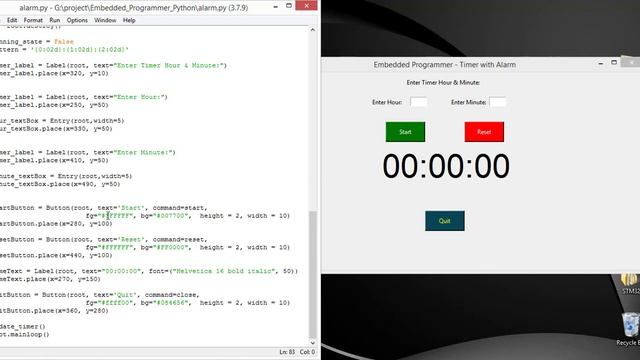The image size is (640, 360).
Task: Open the STM32 desktop folder icon
Action: [630, 284]
